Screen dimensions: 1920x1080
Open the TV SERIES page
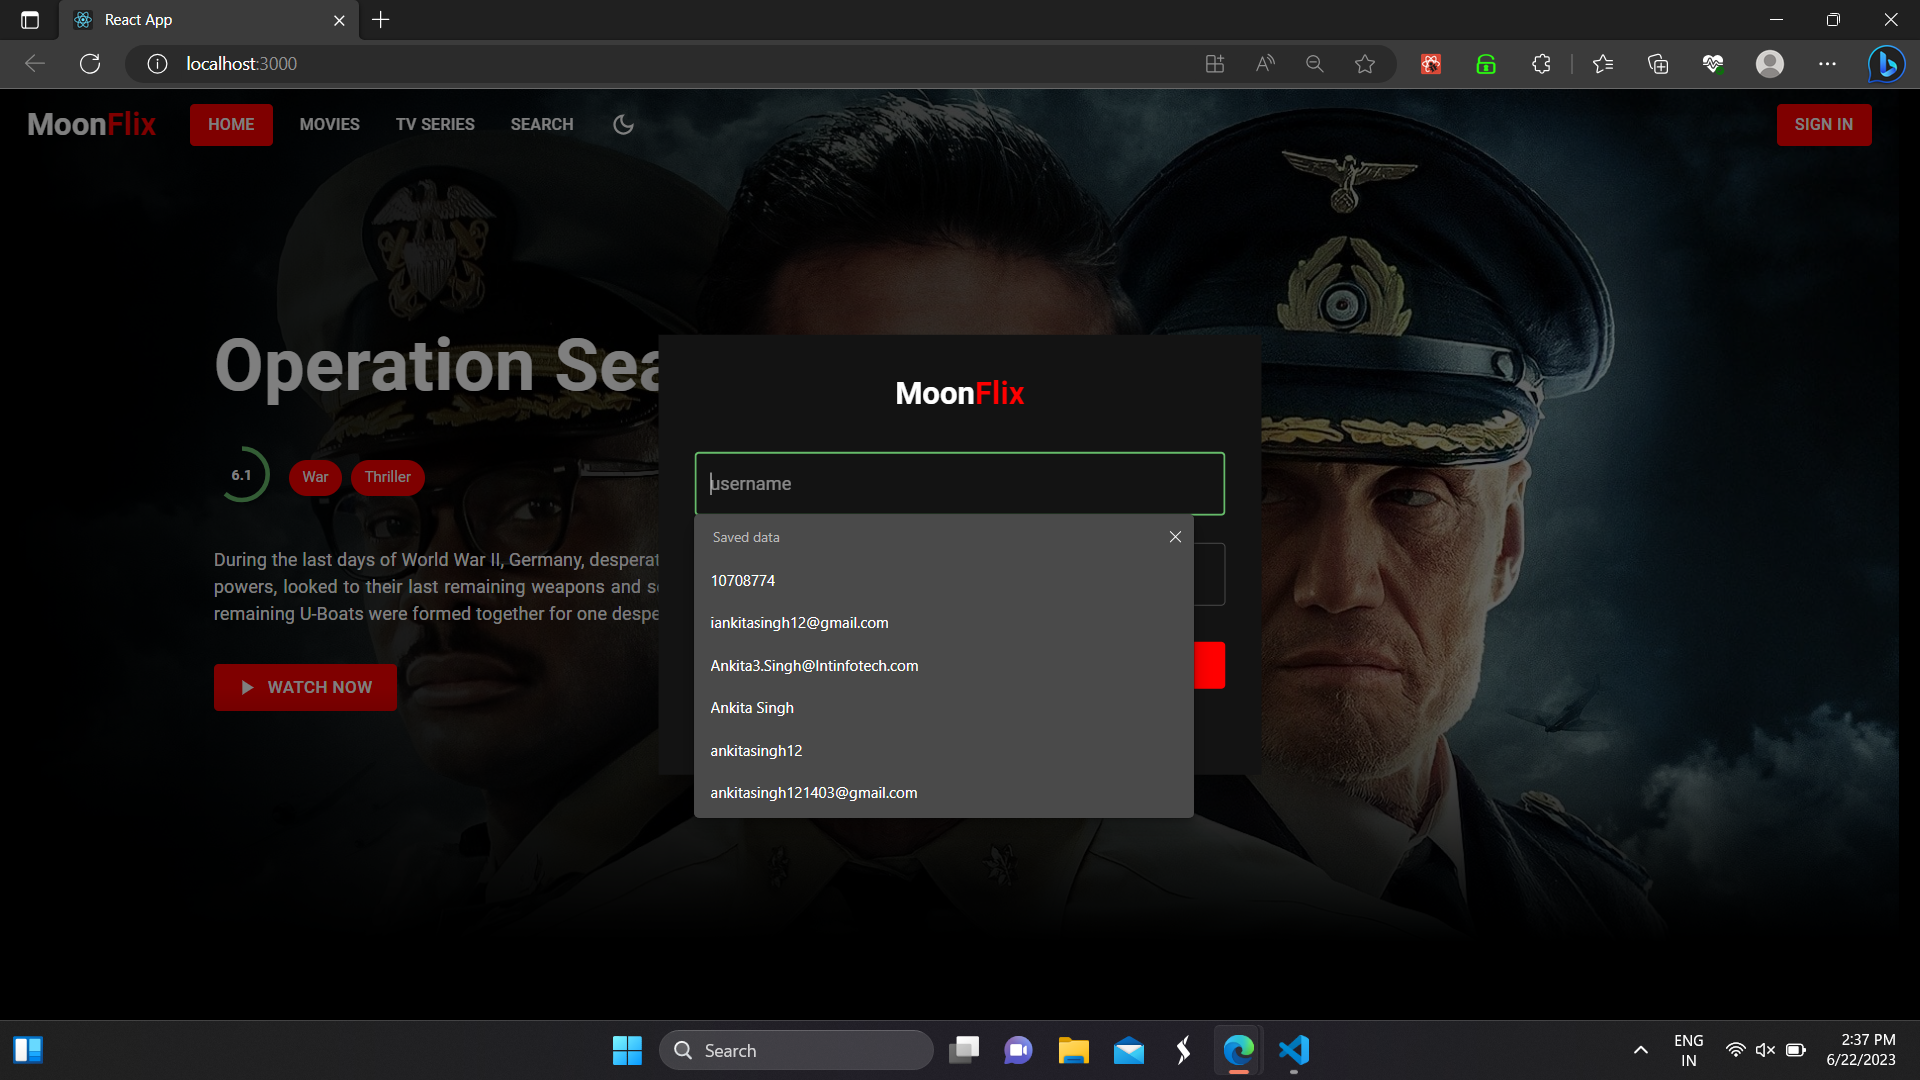coord(435,124)
